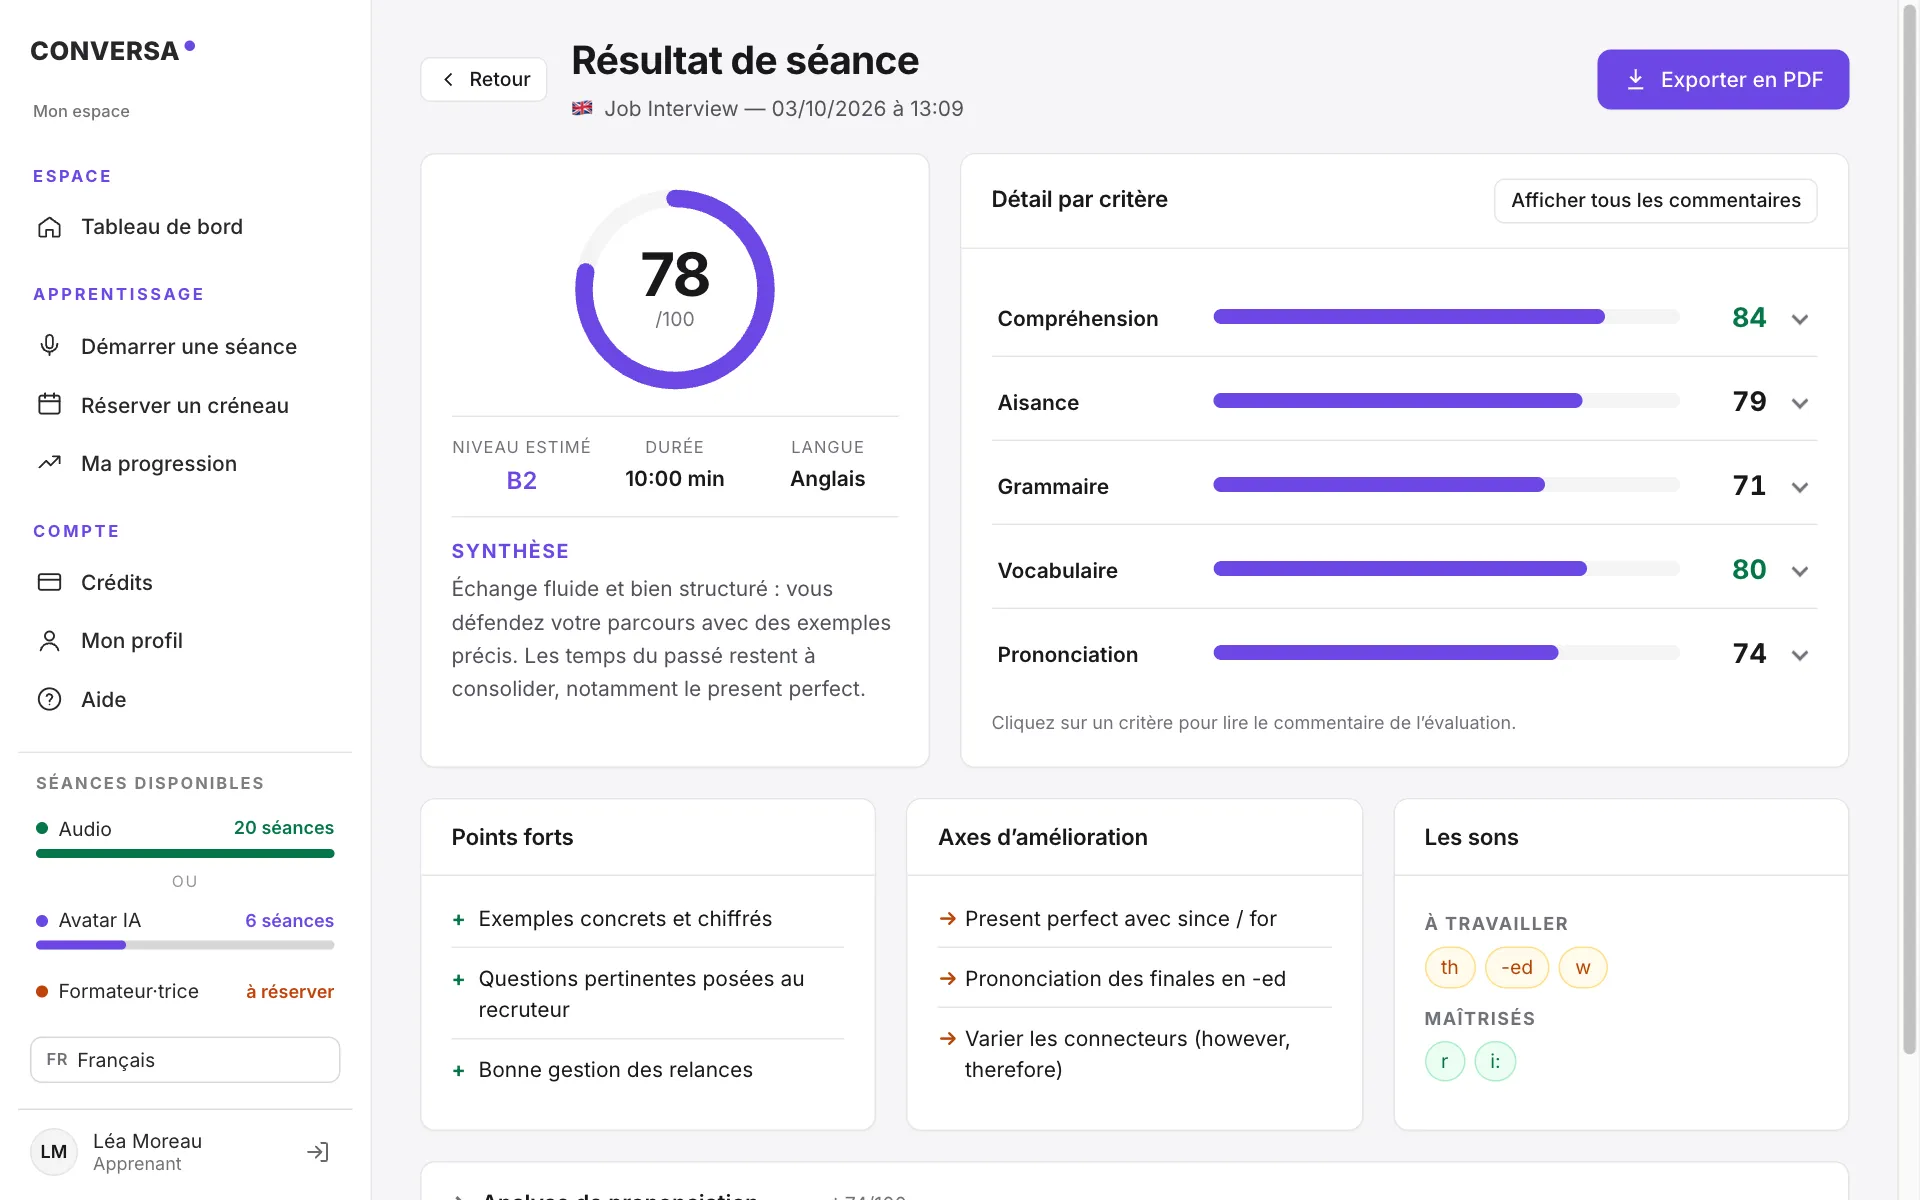The width and height of the screenshot is (1920, 1200).
Task: Select the 'th' sound chip
Action: point(1449,967)
